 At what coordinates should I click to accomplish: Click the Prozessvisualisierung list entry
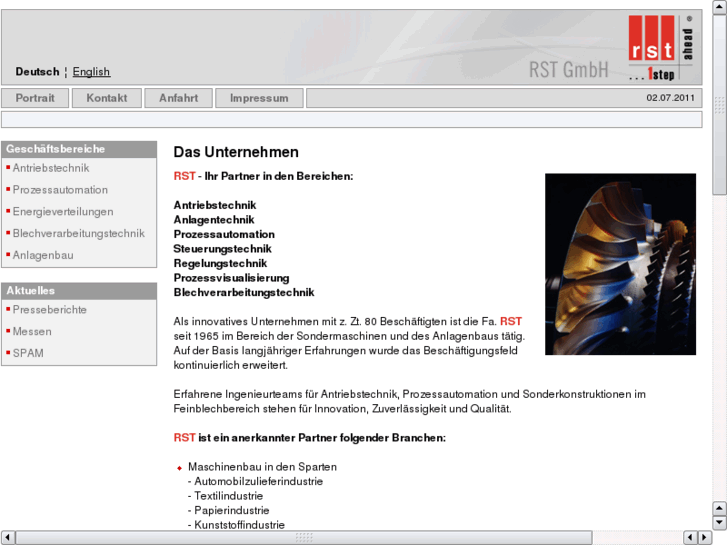(231, 278)
